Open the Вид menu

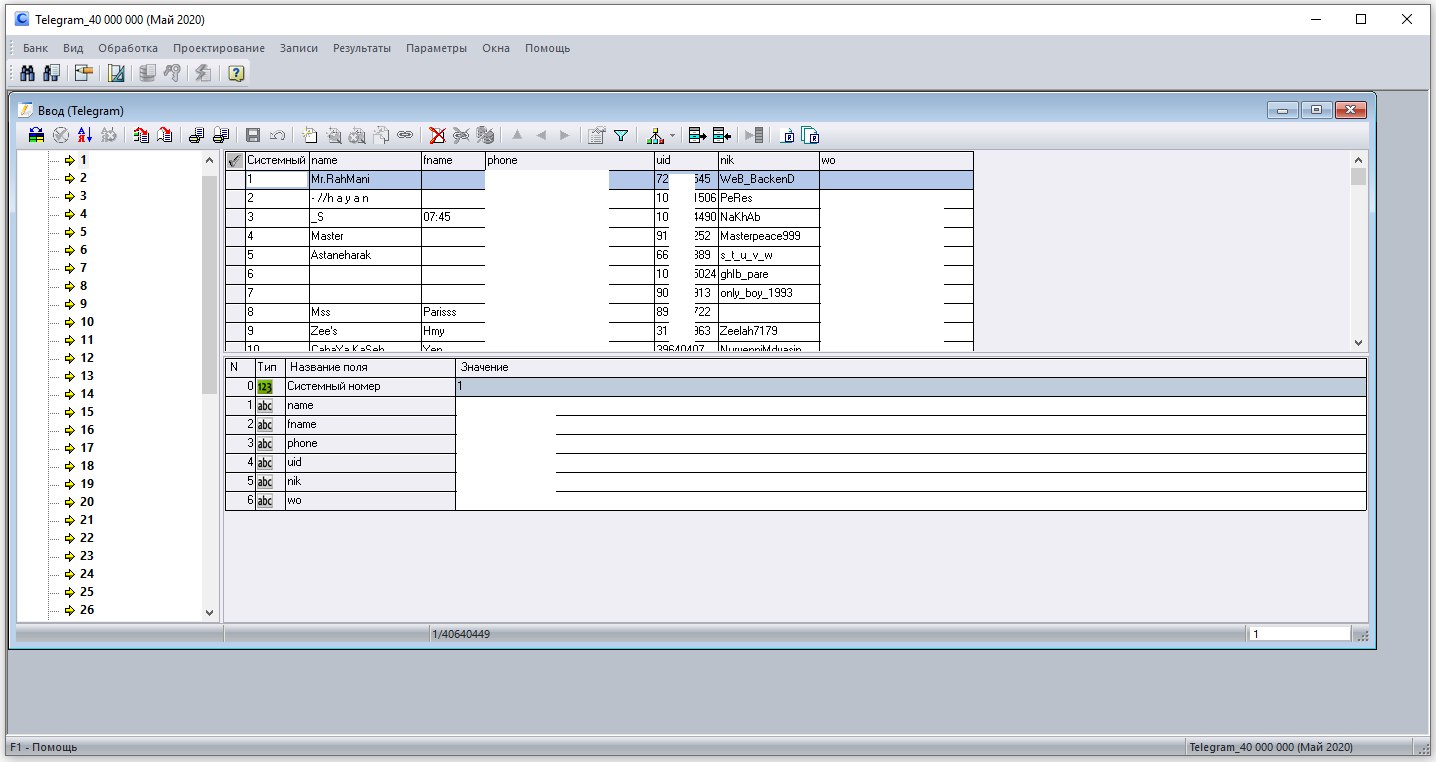click(73, 48)
